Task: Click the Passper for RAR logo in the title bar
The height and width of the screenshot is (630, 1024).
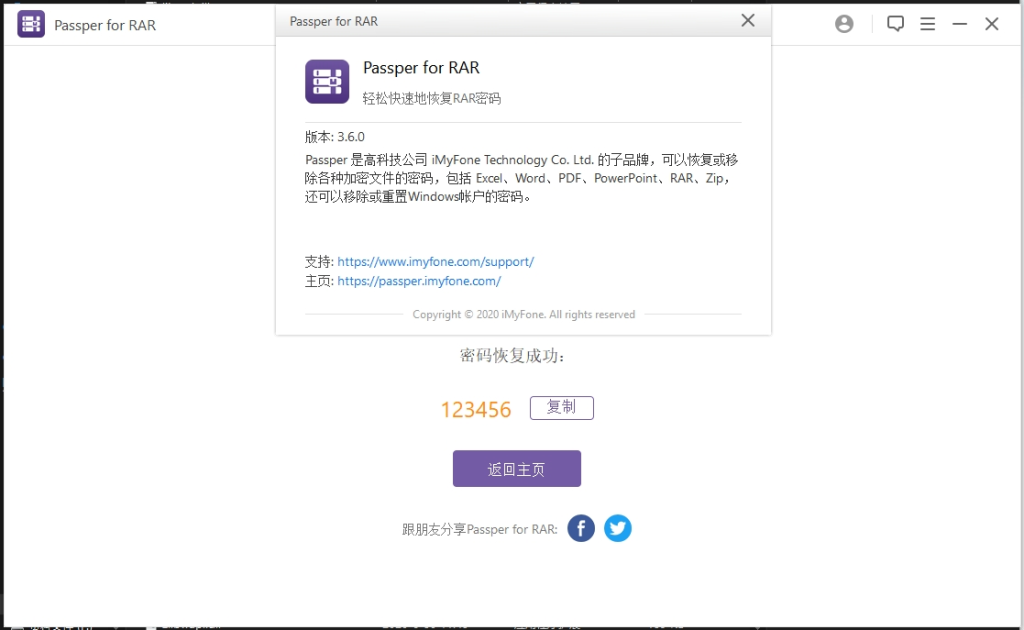Action: point(31,23)
